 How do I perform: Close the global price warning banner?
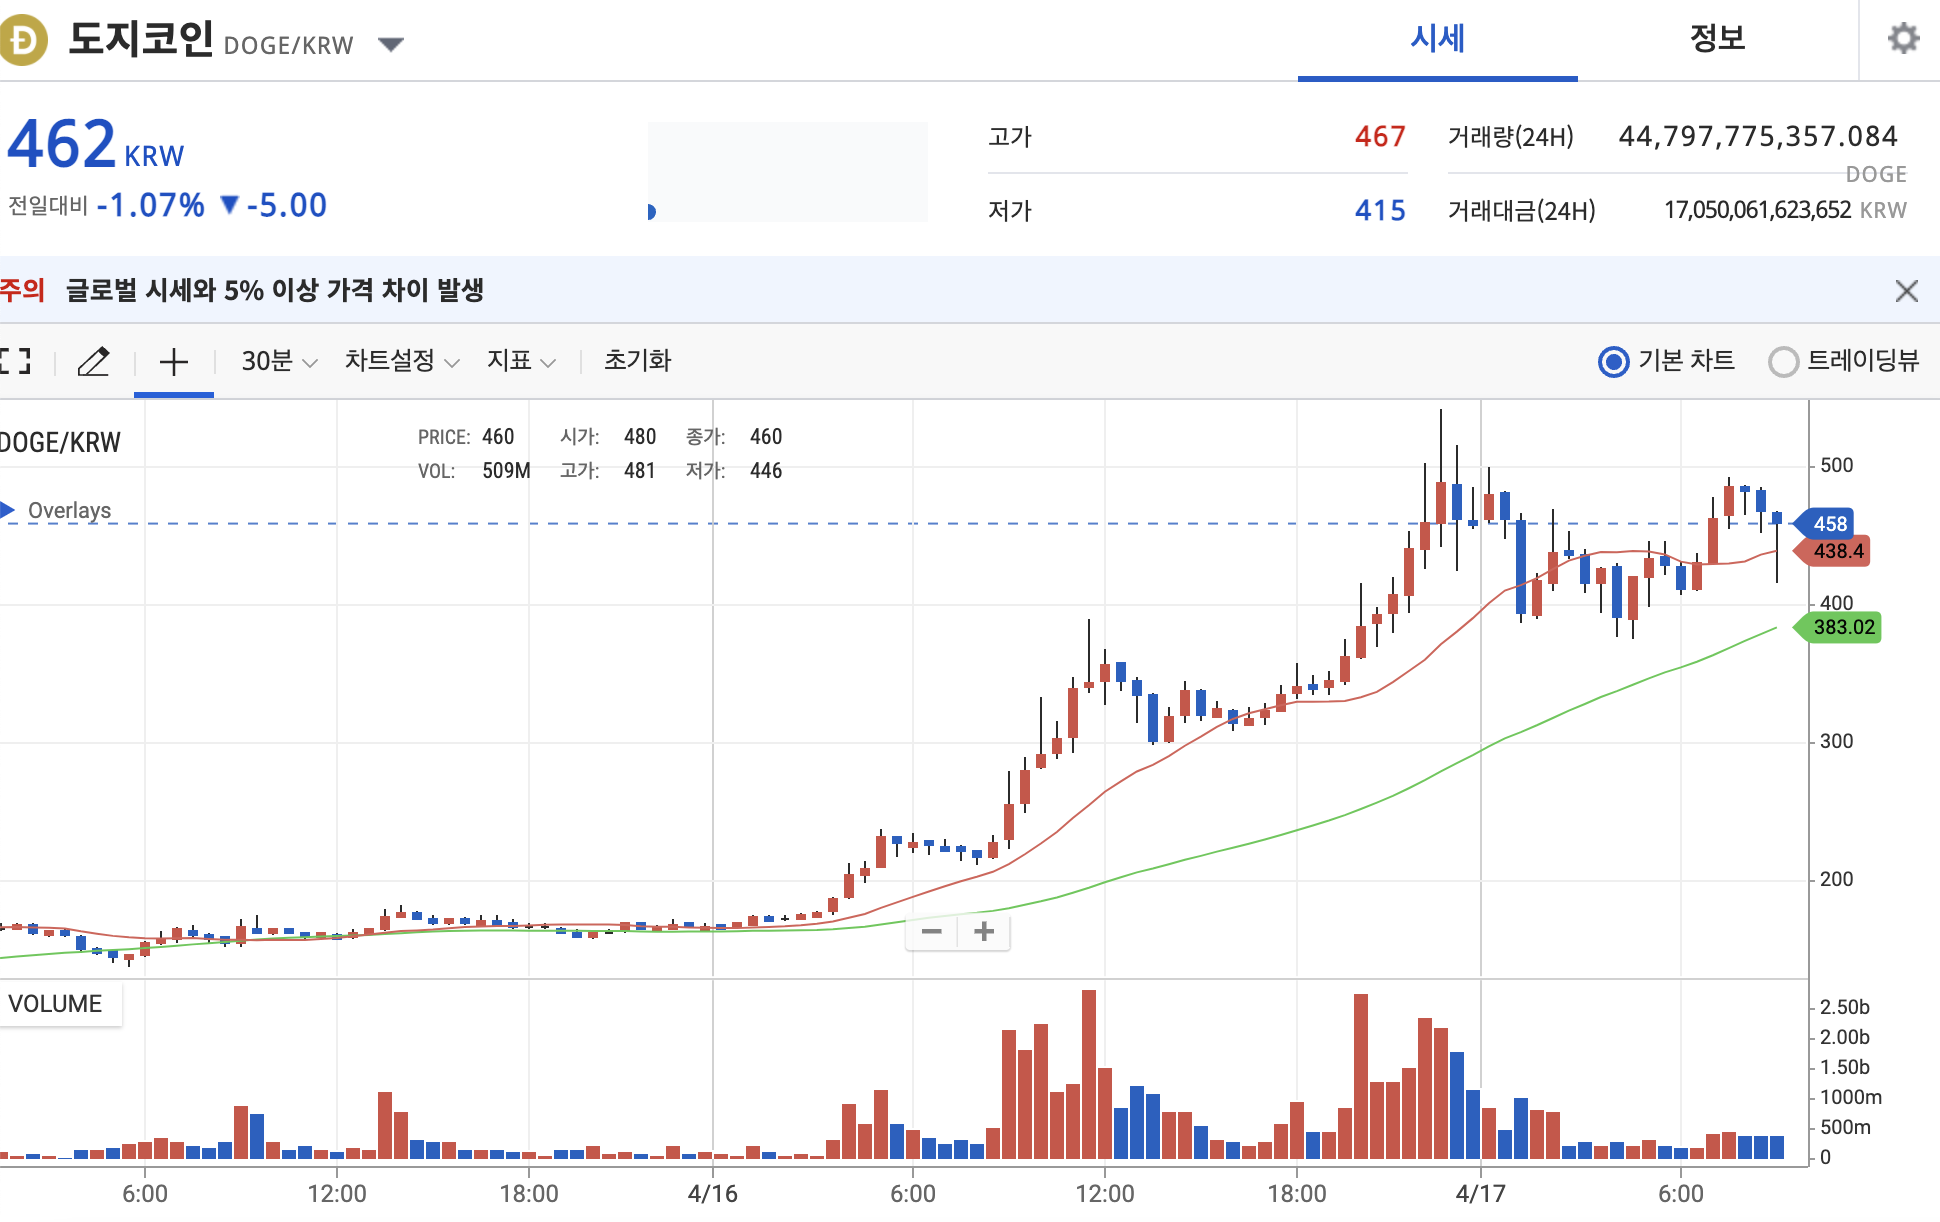tap(1906, 291)
